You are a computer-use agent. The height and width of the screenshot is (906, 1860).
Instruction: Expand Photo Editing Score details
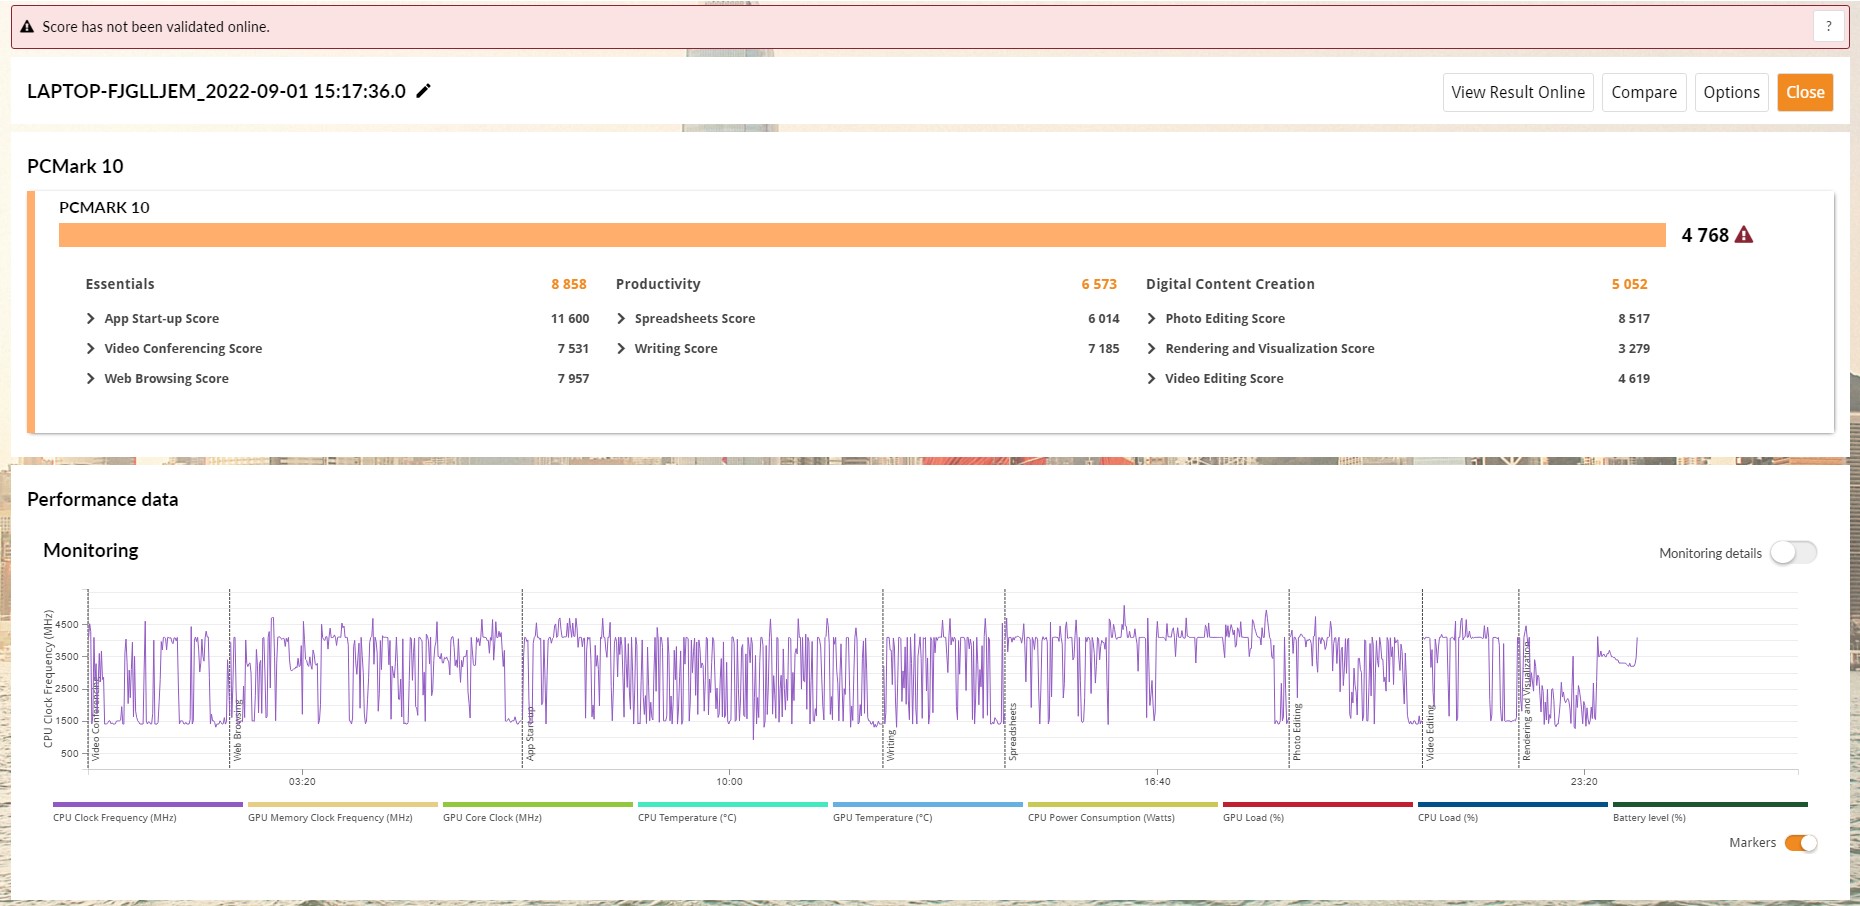point(1151,319)
